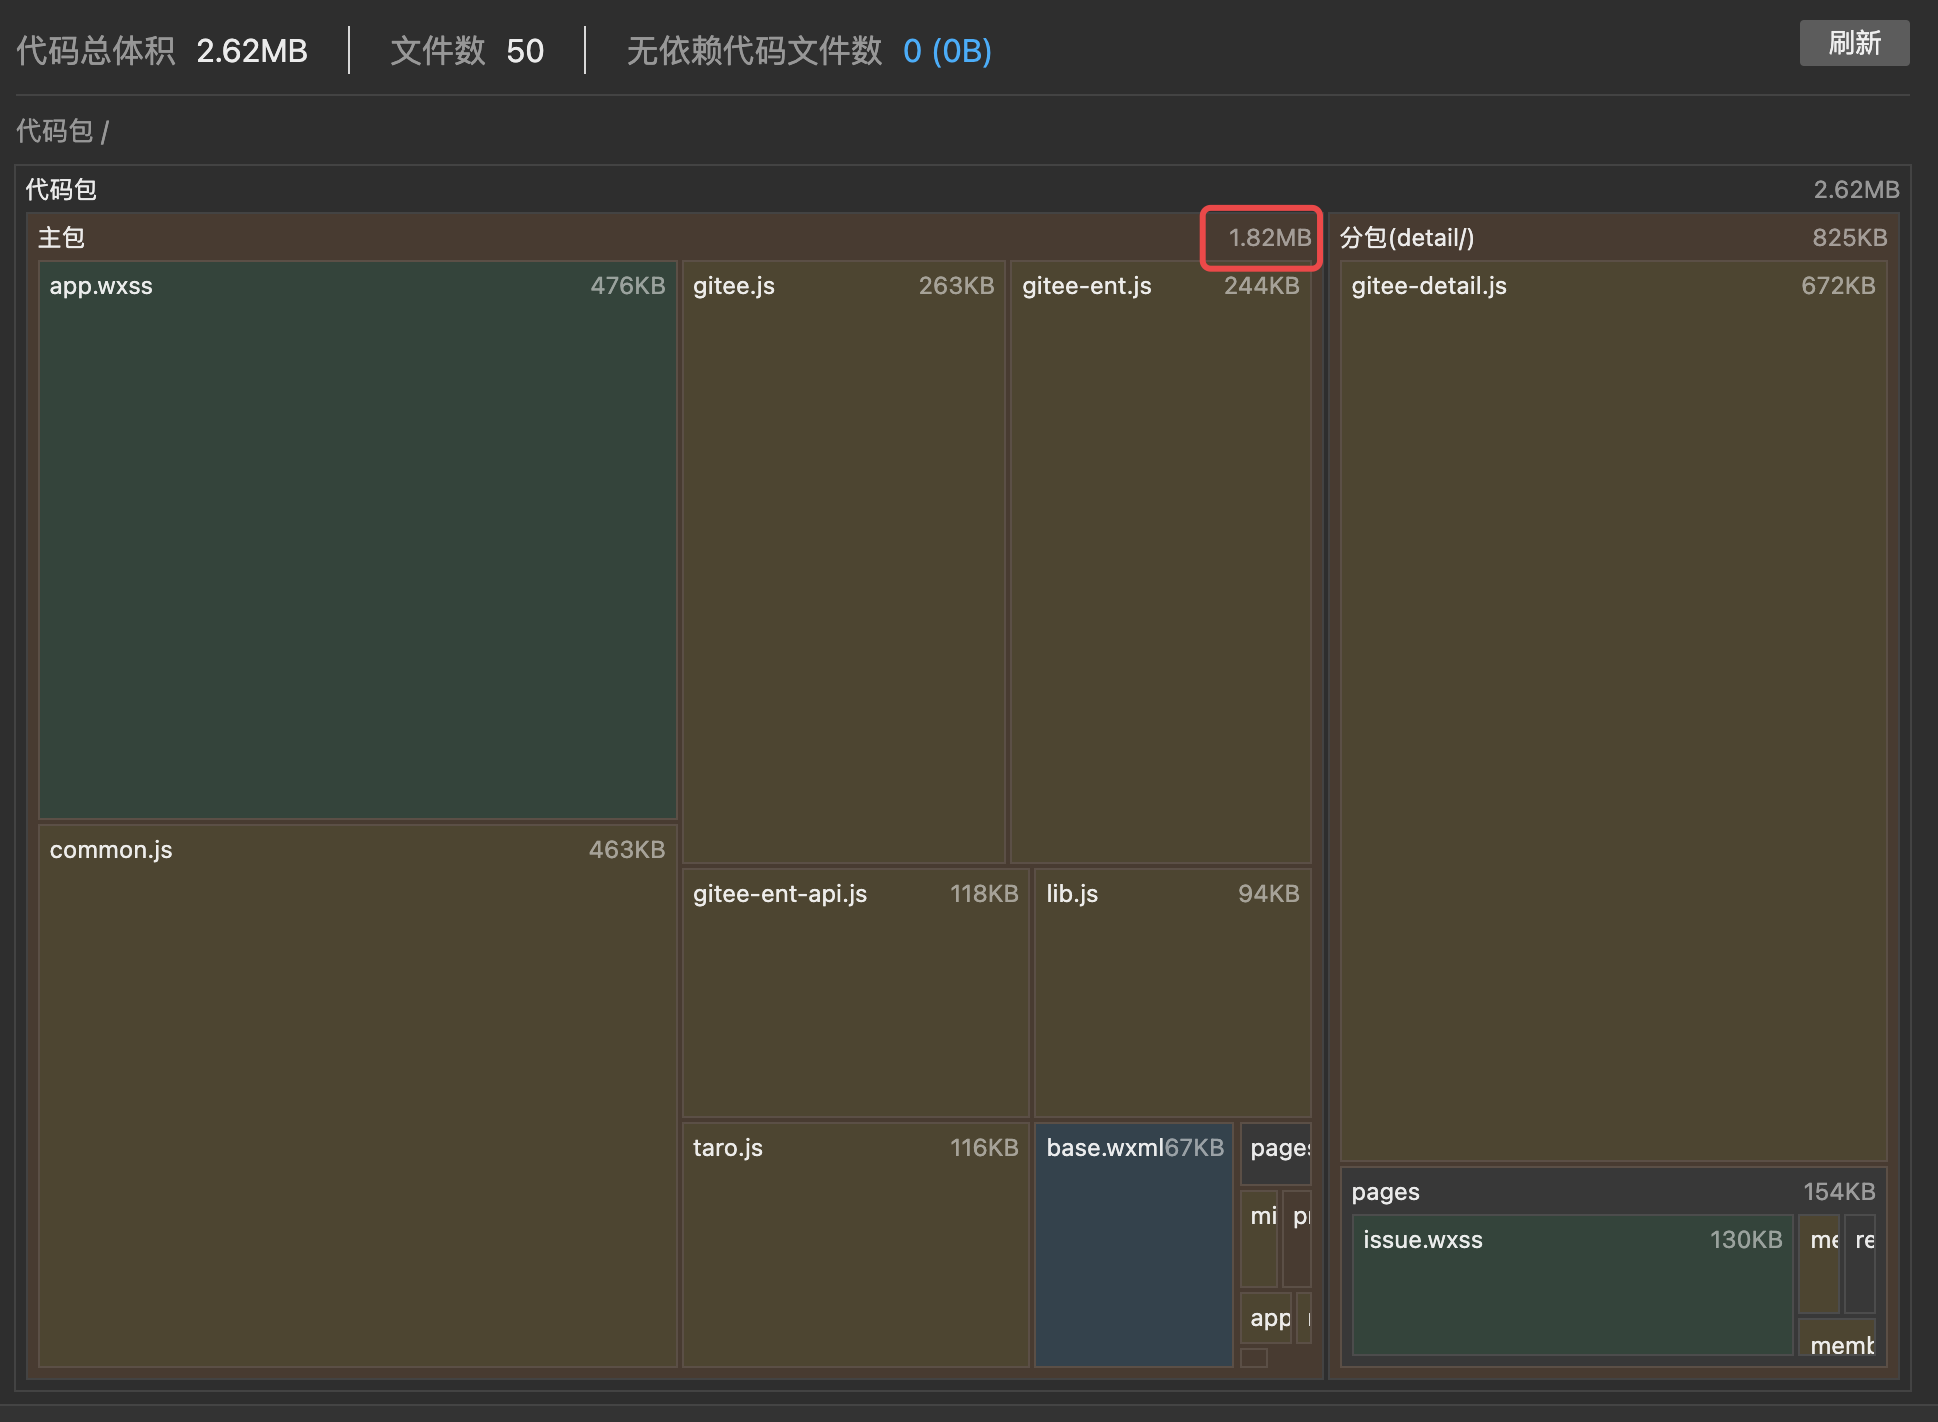
Task: Open the 0 (0B) unused files link
Action: pos(946,51)
